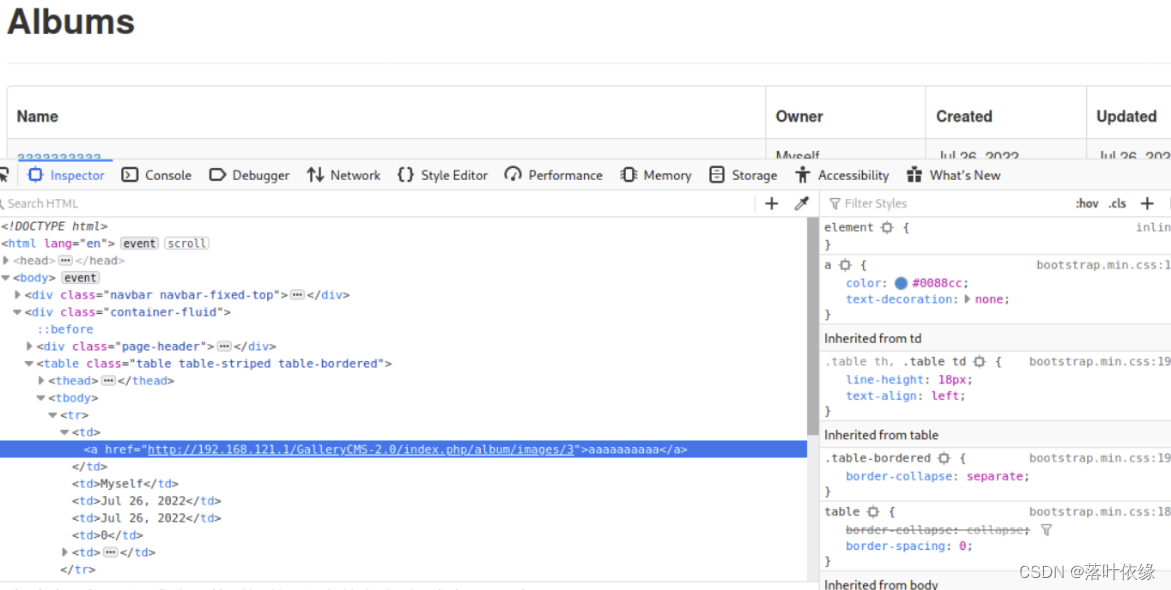This screenshot has height=590, width=1171.
Task: Expand the thead node
Action: coord(42,381)
